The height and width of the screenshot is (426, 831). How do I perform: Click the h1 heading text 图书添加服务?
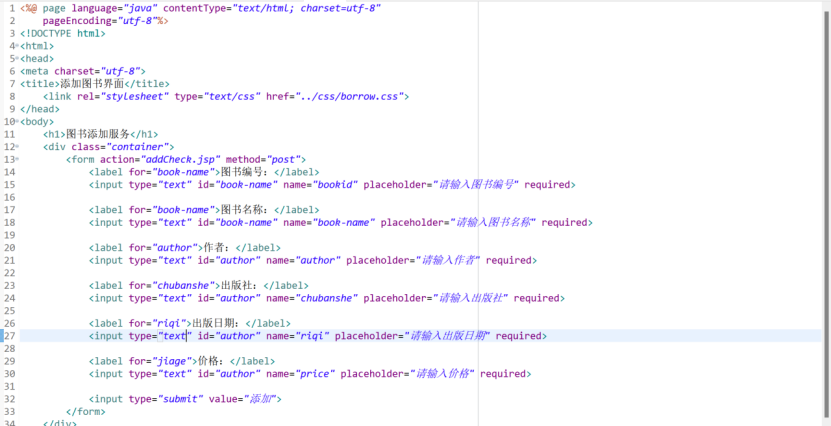point(100,134)
